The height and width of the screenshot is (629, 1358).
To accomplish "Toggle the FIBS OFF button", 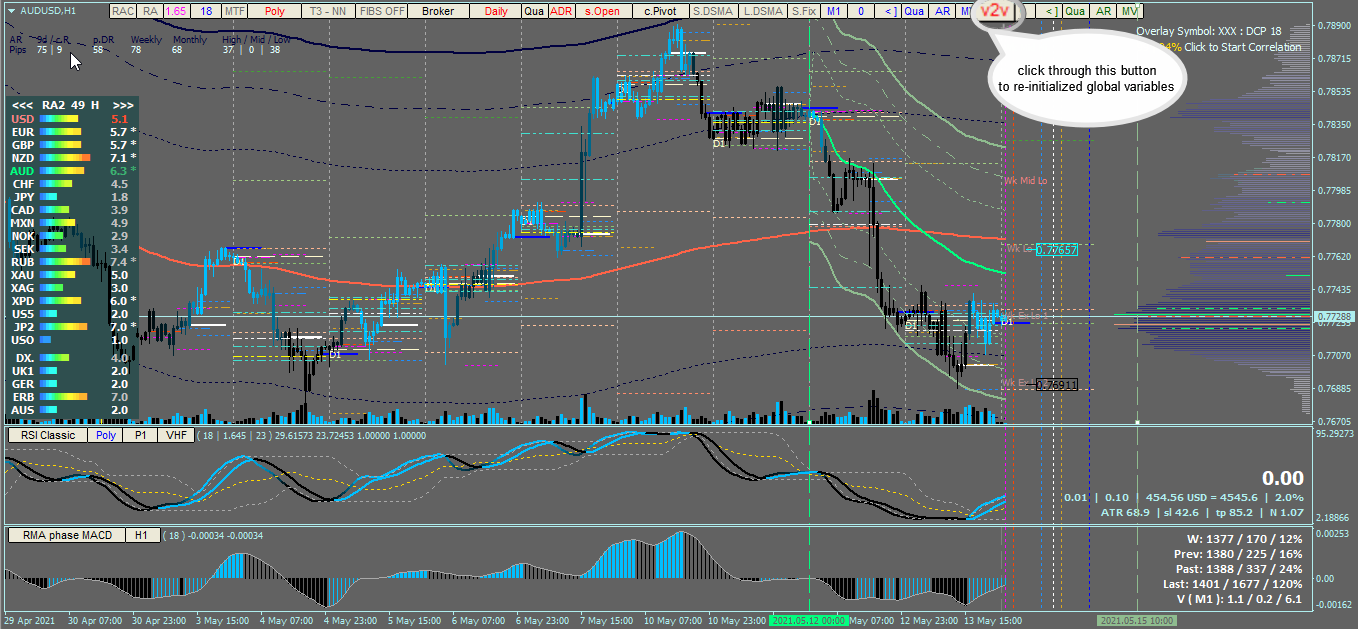I will (383, 11).
